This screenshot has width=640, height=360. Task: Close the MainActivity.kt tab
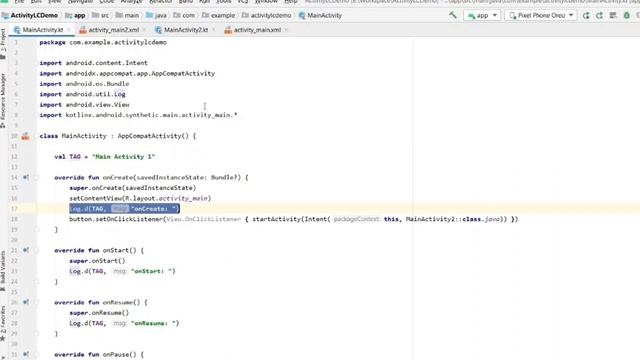(x=69, y=30)
